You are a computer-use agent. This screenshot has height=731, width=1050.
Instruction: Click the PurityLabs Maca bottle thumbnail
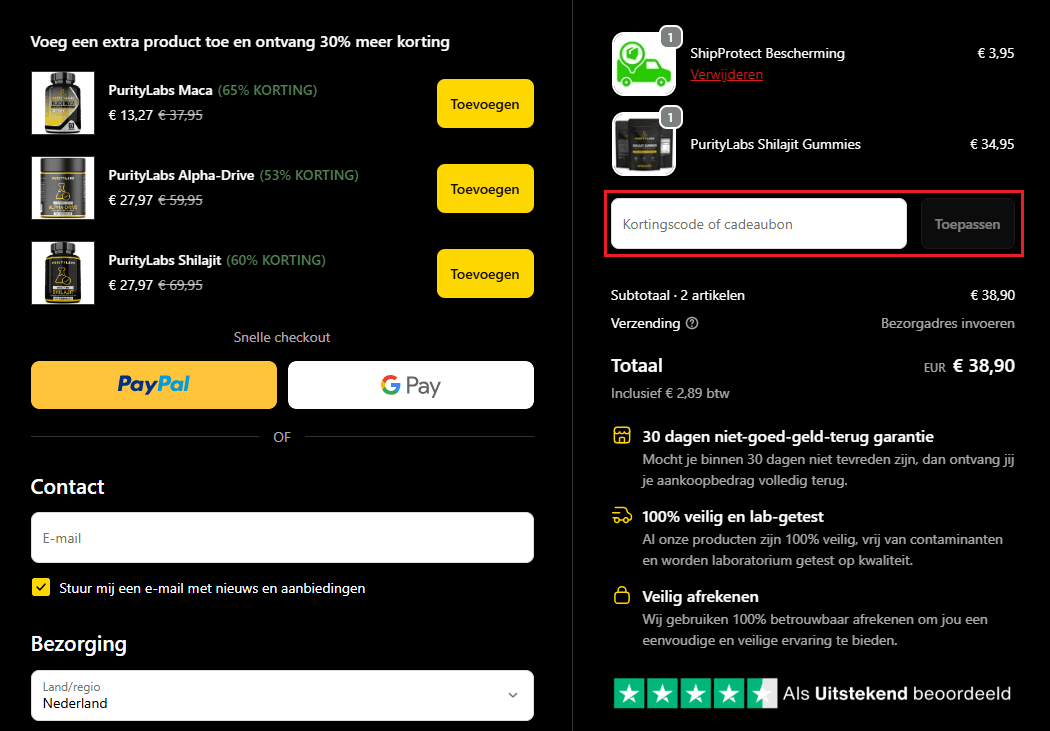coord(62,103)
